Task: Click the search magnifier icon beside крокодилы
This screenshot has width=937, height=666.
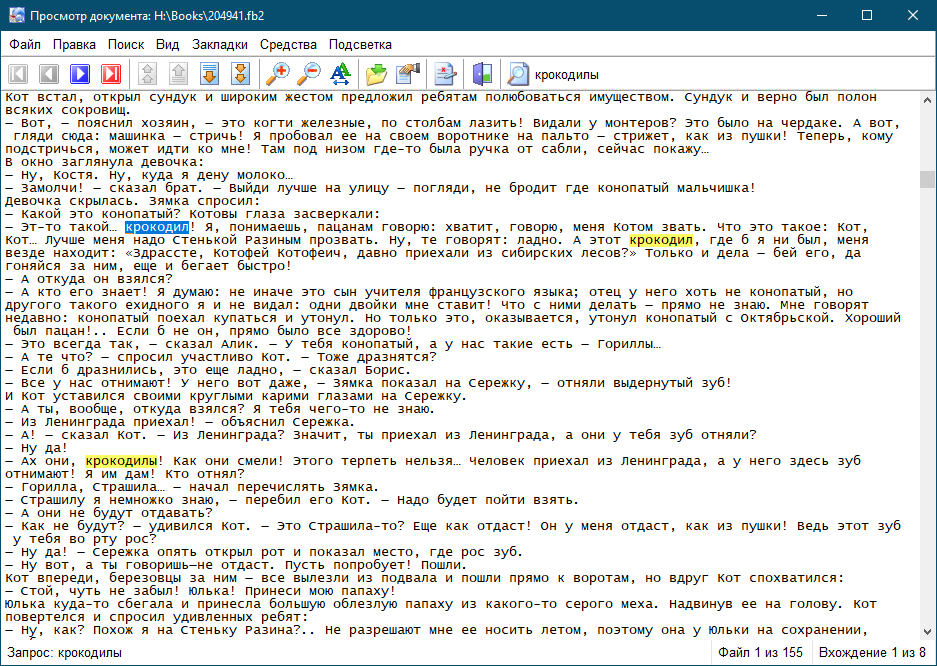Action: [518, 74]
